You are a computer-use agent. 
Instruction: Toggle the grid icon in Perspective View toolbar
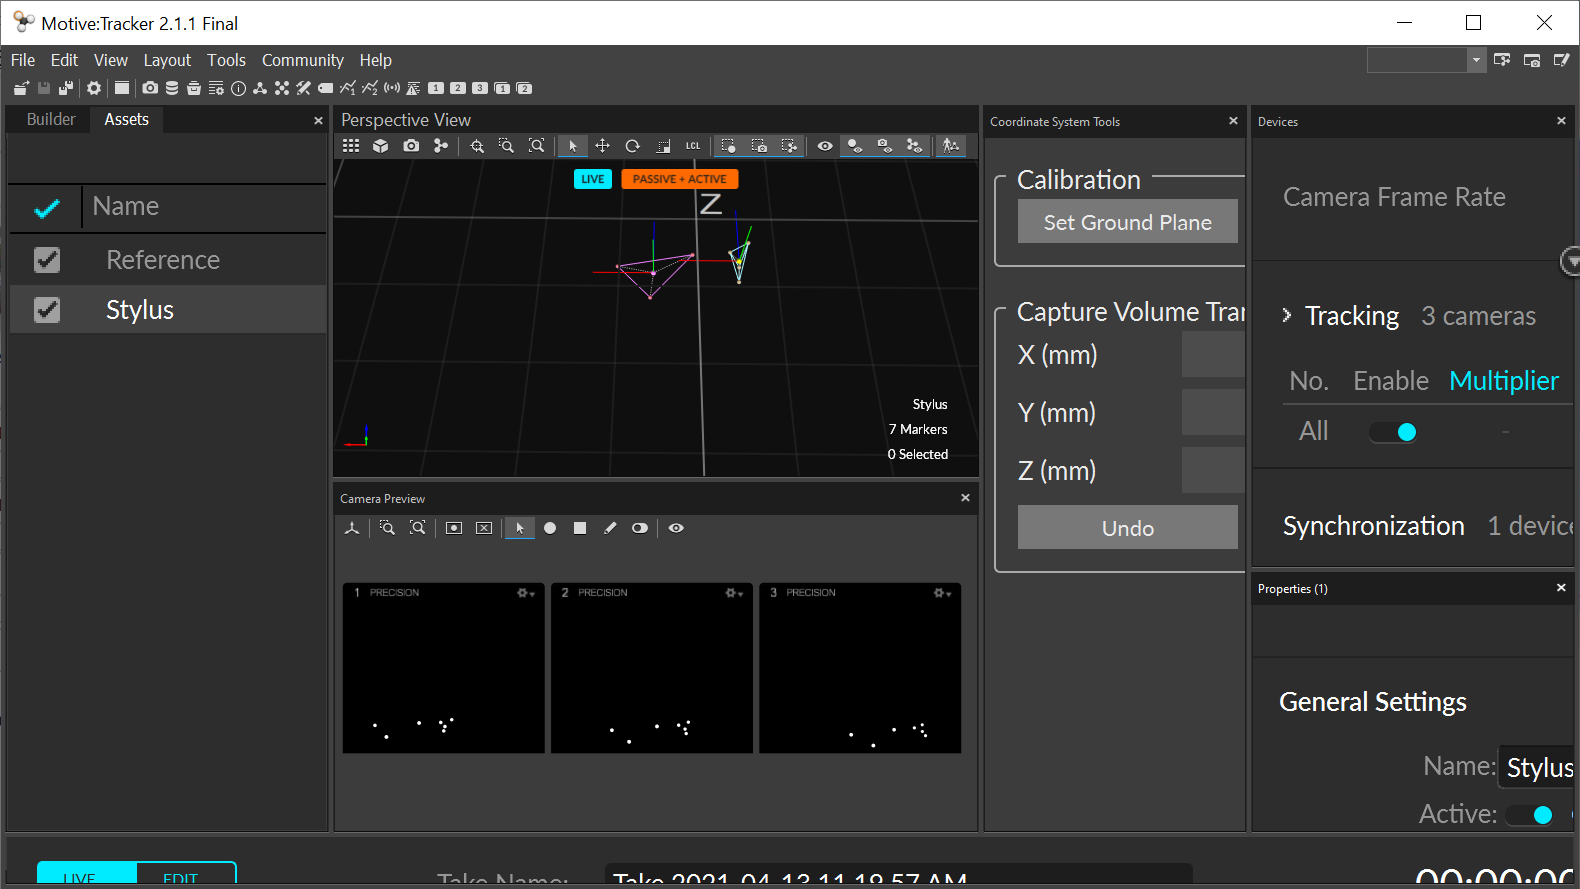tap(351, 146)
